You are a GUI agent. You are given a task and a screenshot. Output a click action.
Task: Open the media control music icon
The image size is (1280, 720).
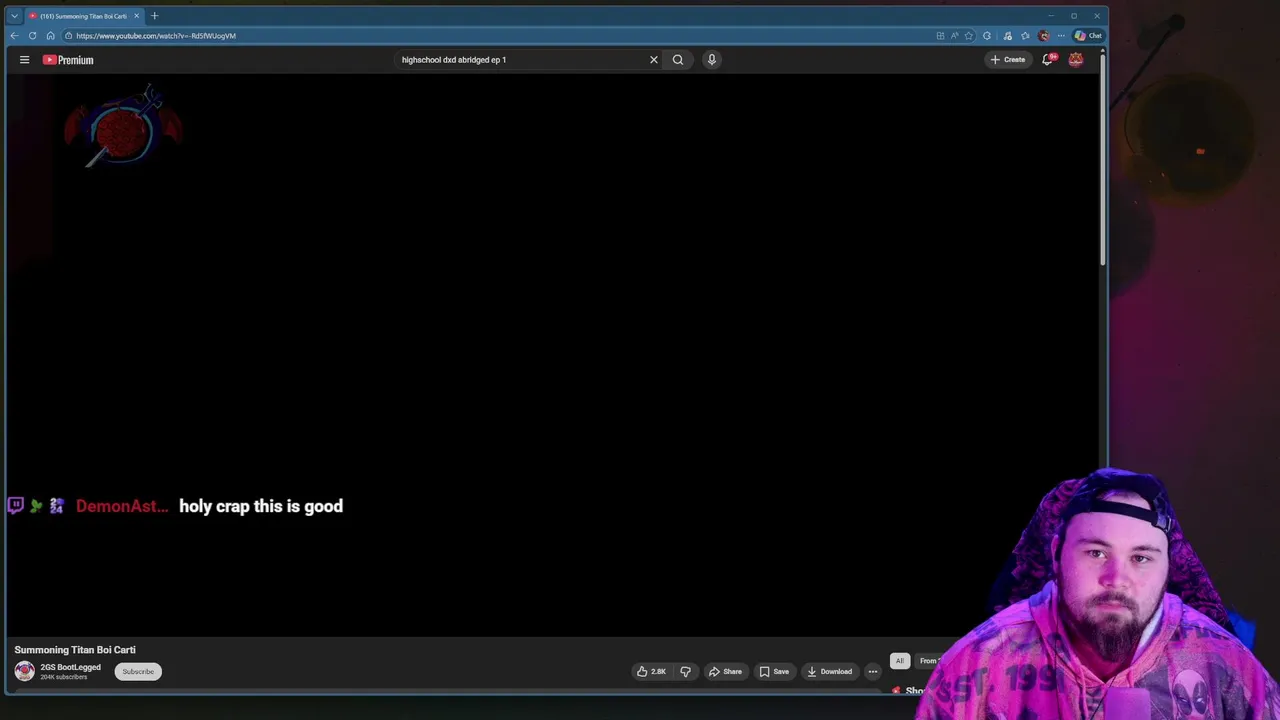tap(1007, 36)
